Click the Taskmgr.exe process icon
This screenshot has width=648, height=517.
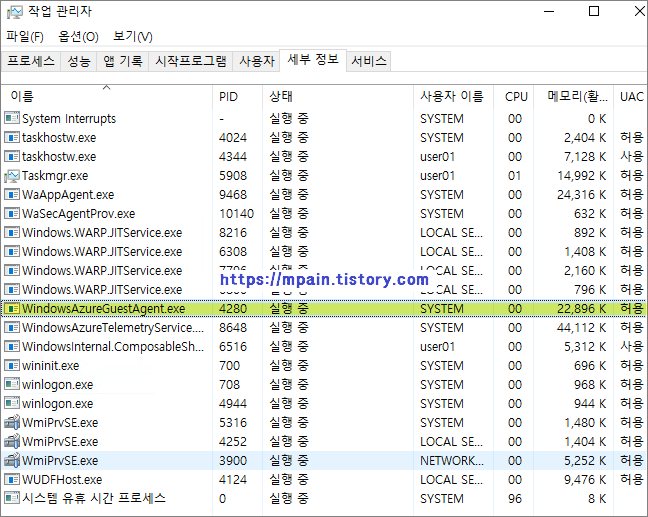pyautogui.click(x=12, y=175)
